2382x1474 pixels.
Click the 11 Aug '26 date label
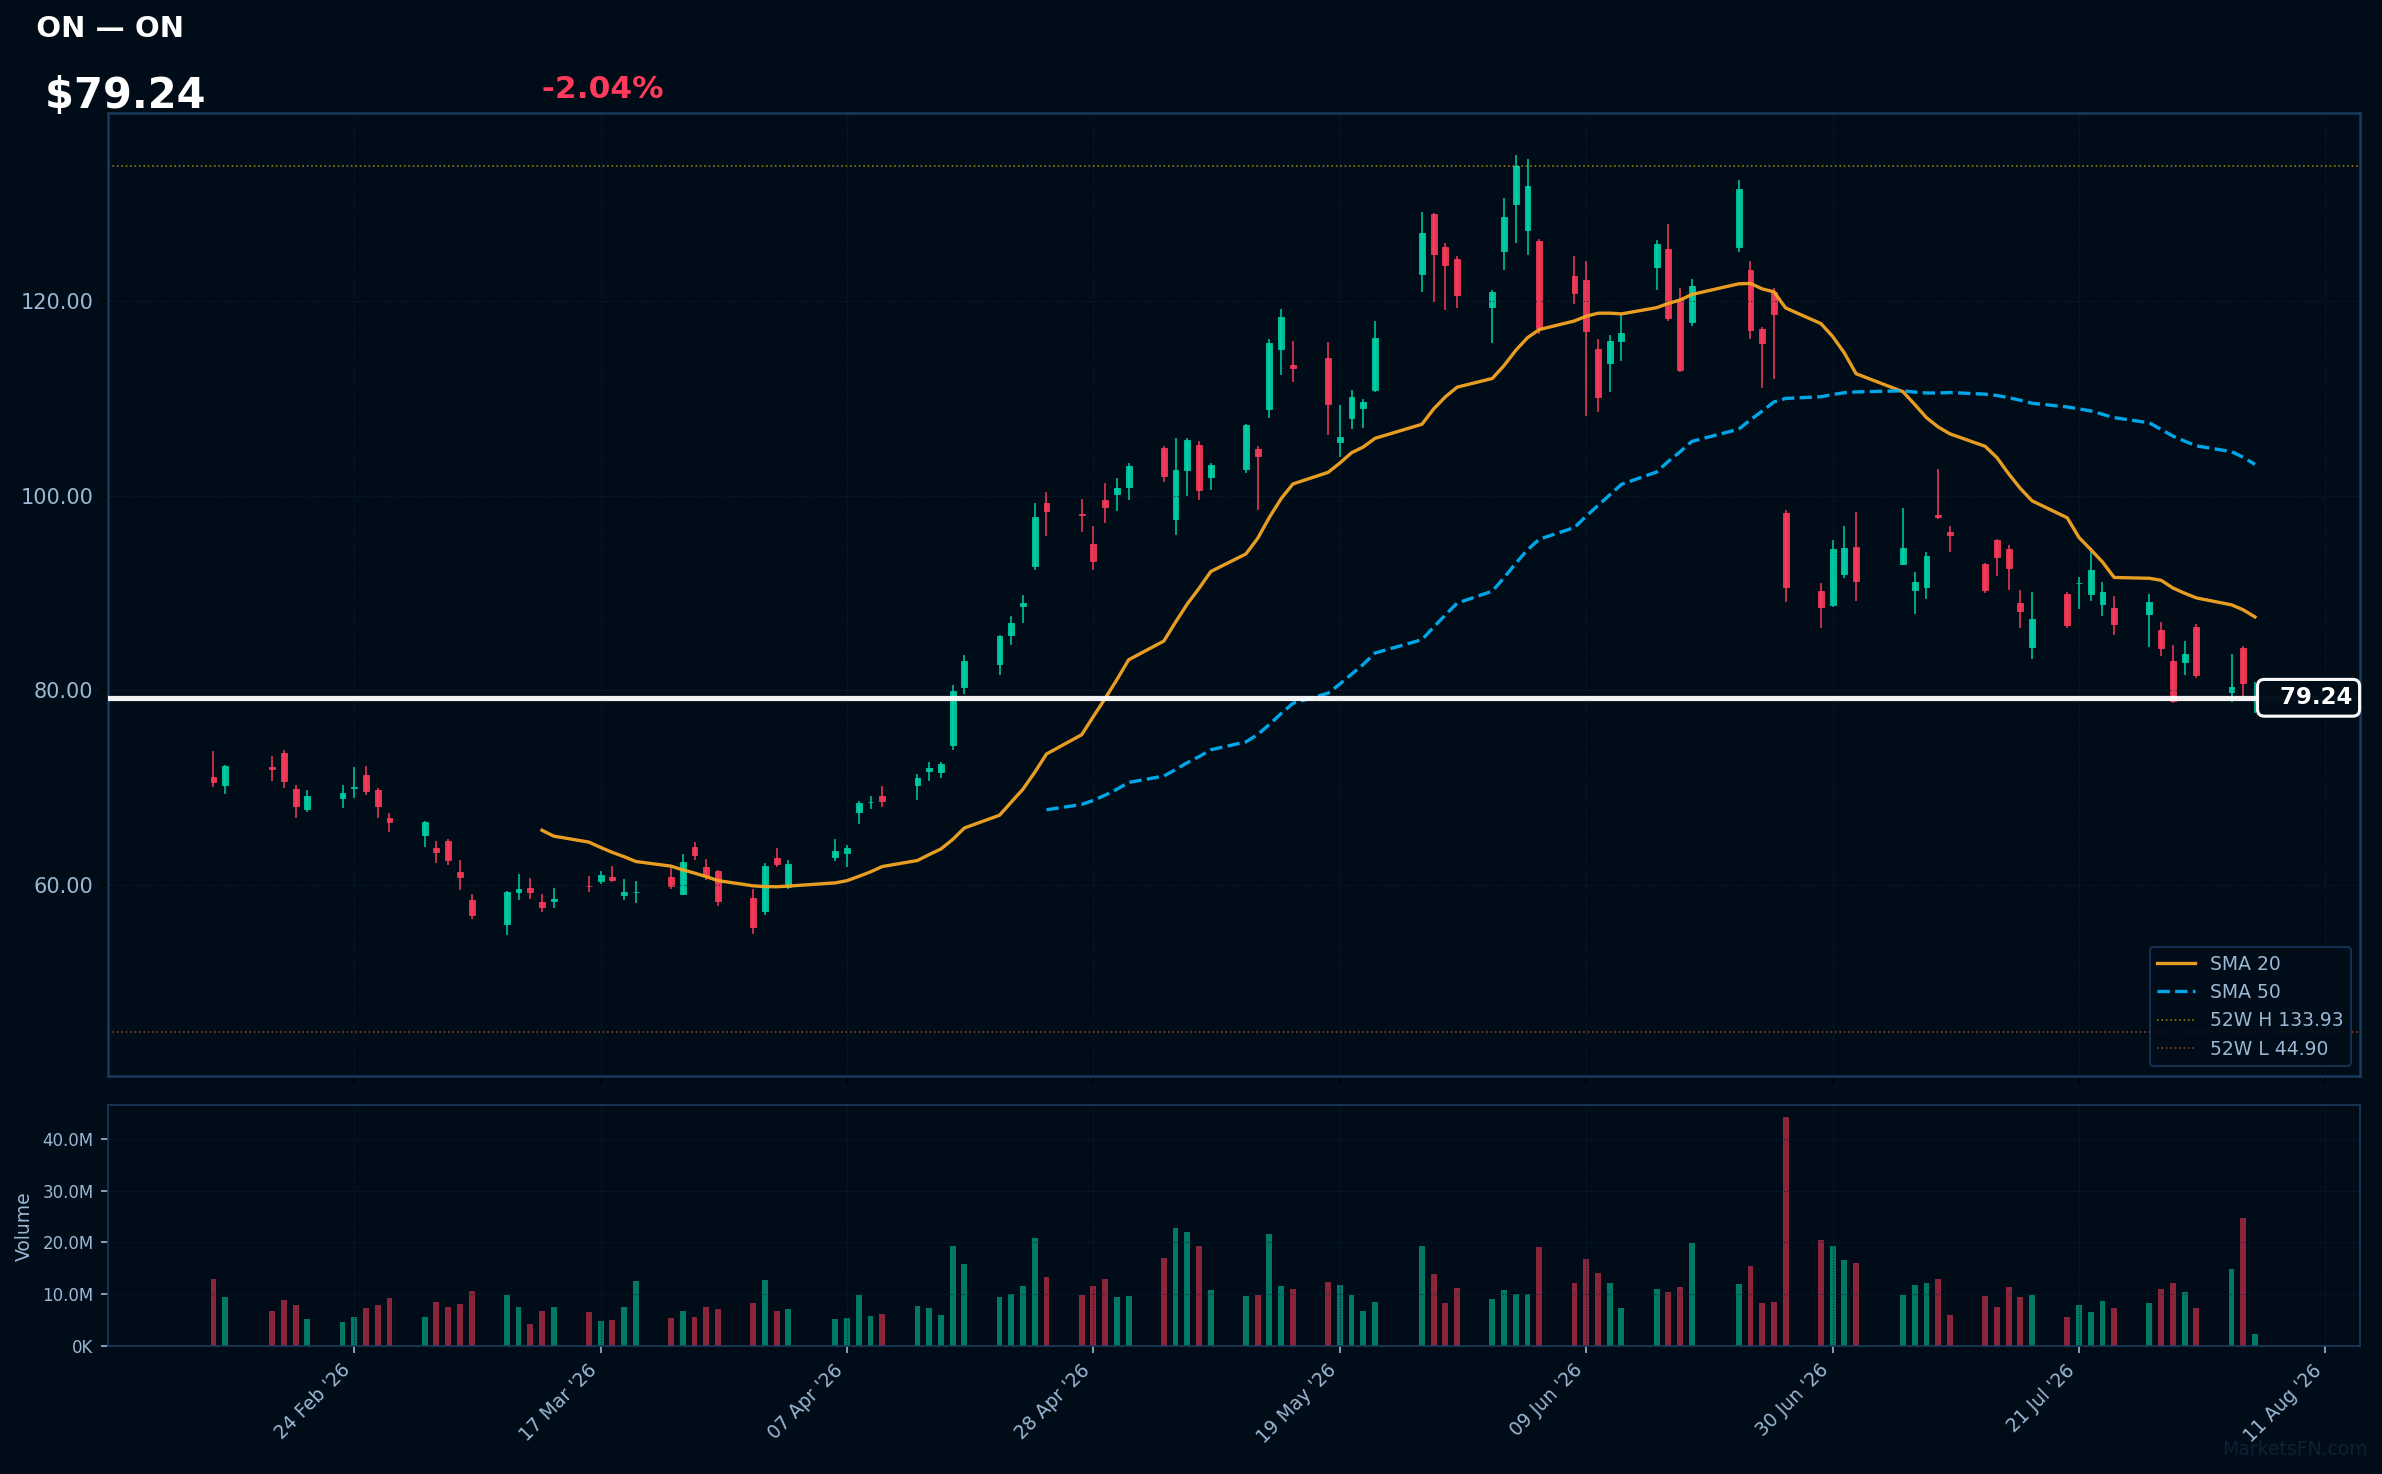[2283, 1401]
